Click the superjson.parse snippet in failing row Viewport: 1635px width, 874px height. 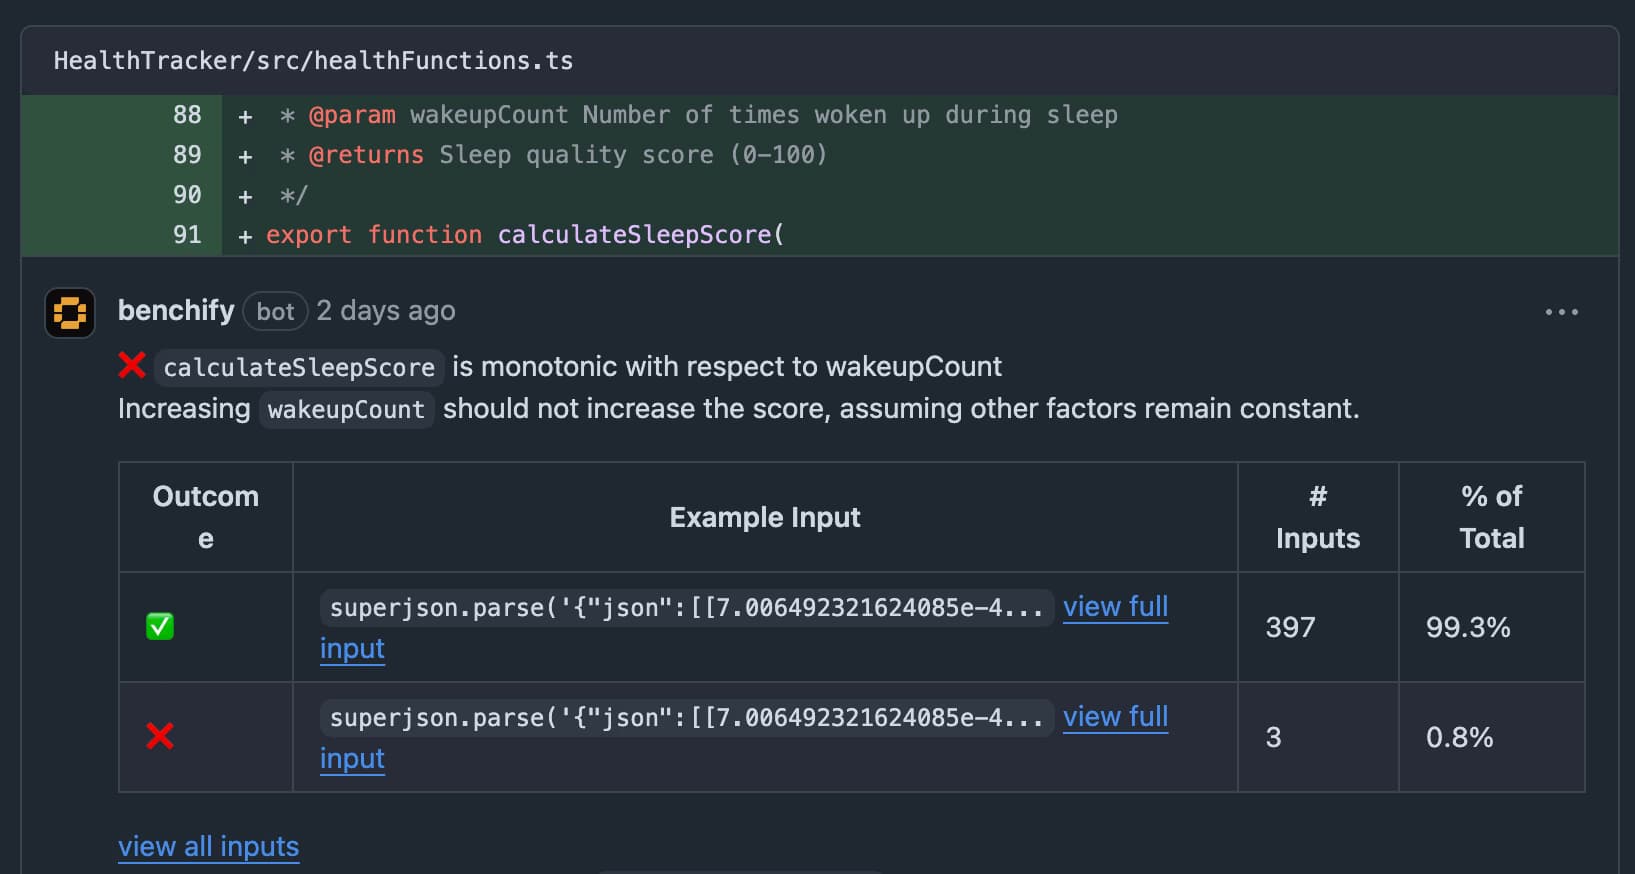pyautogui.click(x=685, y=717)
